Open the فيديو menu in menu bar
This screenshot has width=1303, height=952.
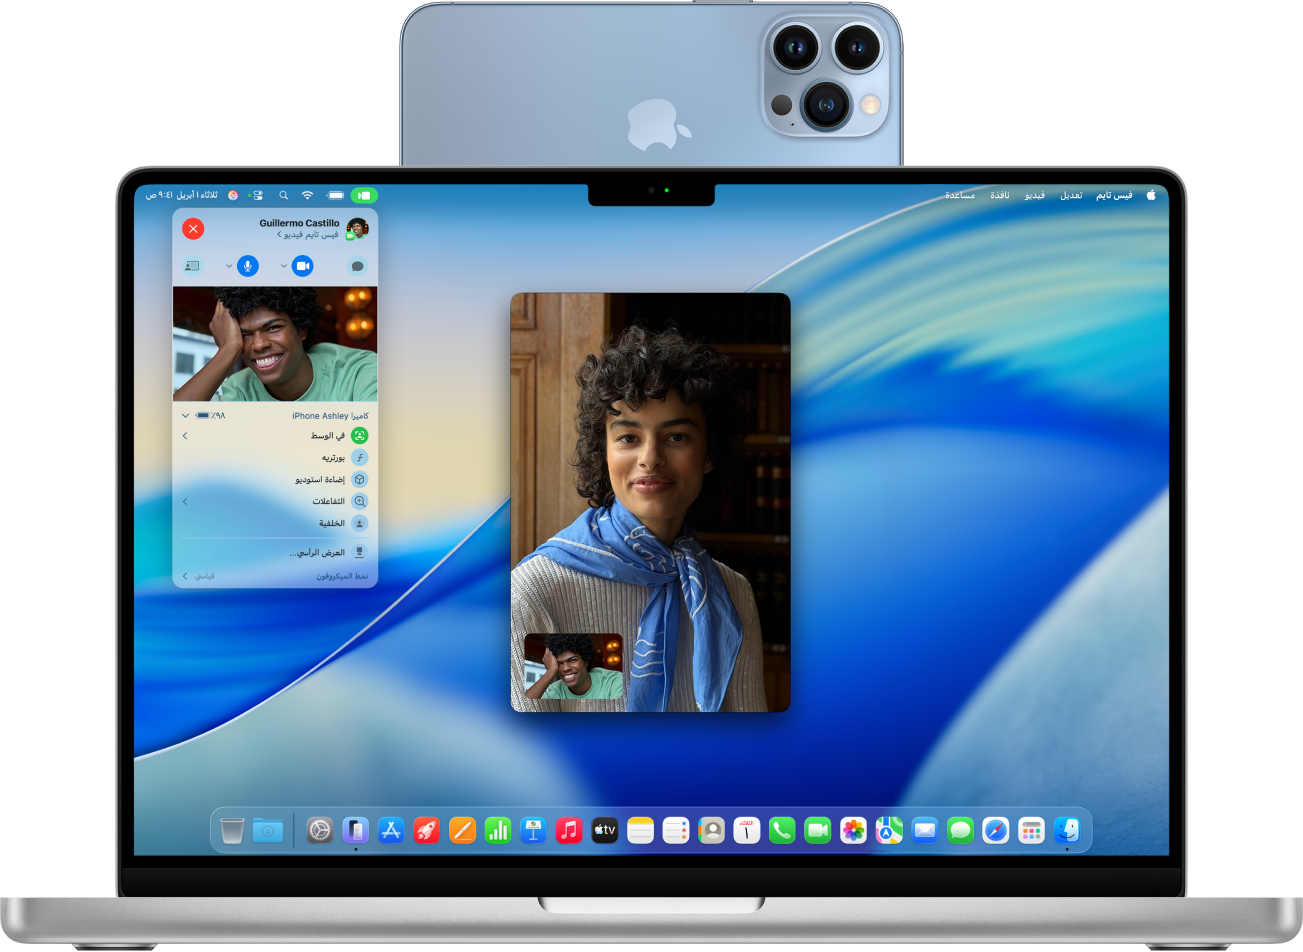coord(1034,194)
